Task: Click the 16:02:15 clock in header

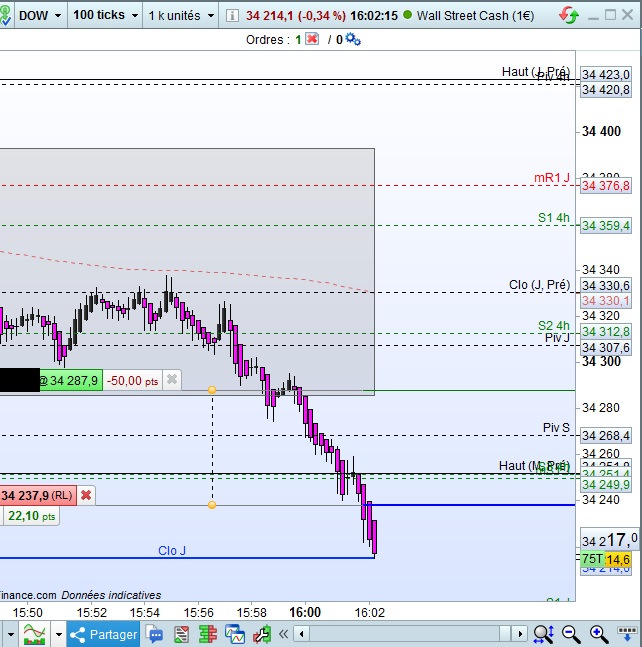Action: click(x=374, y=16)
